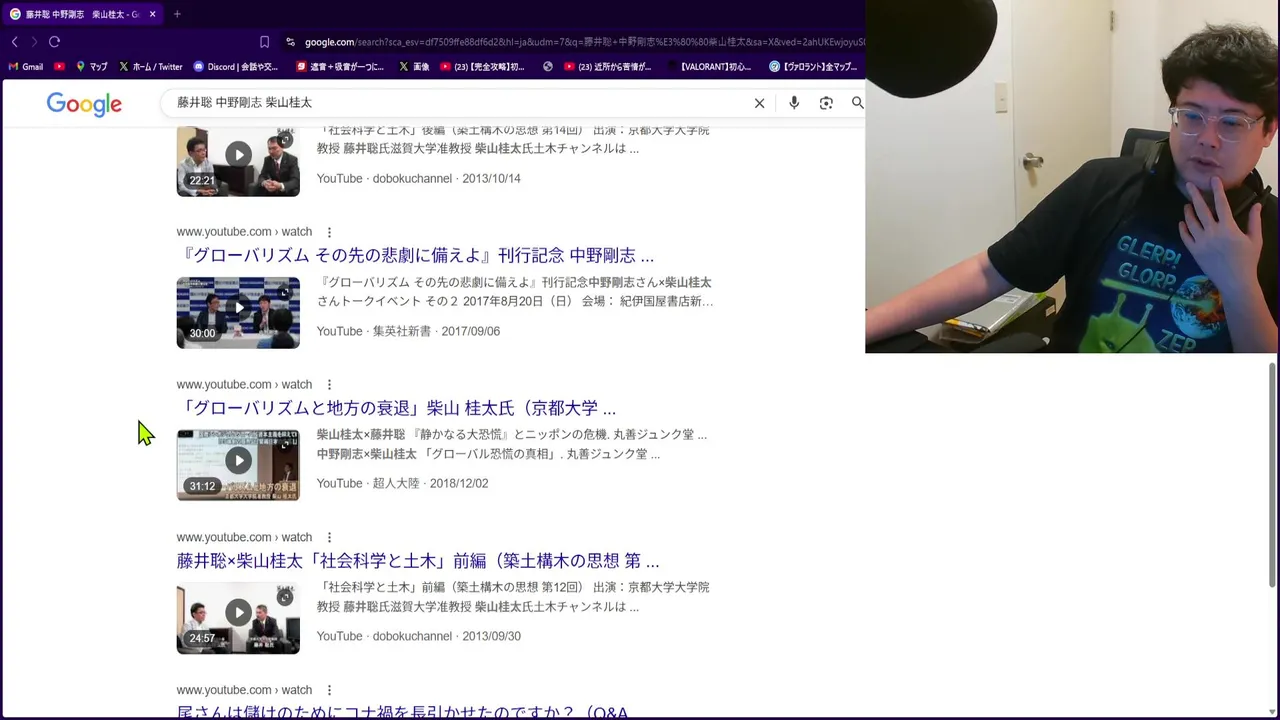Clear the search box with the X icon
Screen dimensions: 1280x720
759,103
